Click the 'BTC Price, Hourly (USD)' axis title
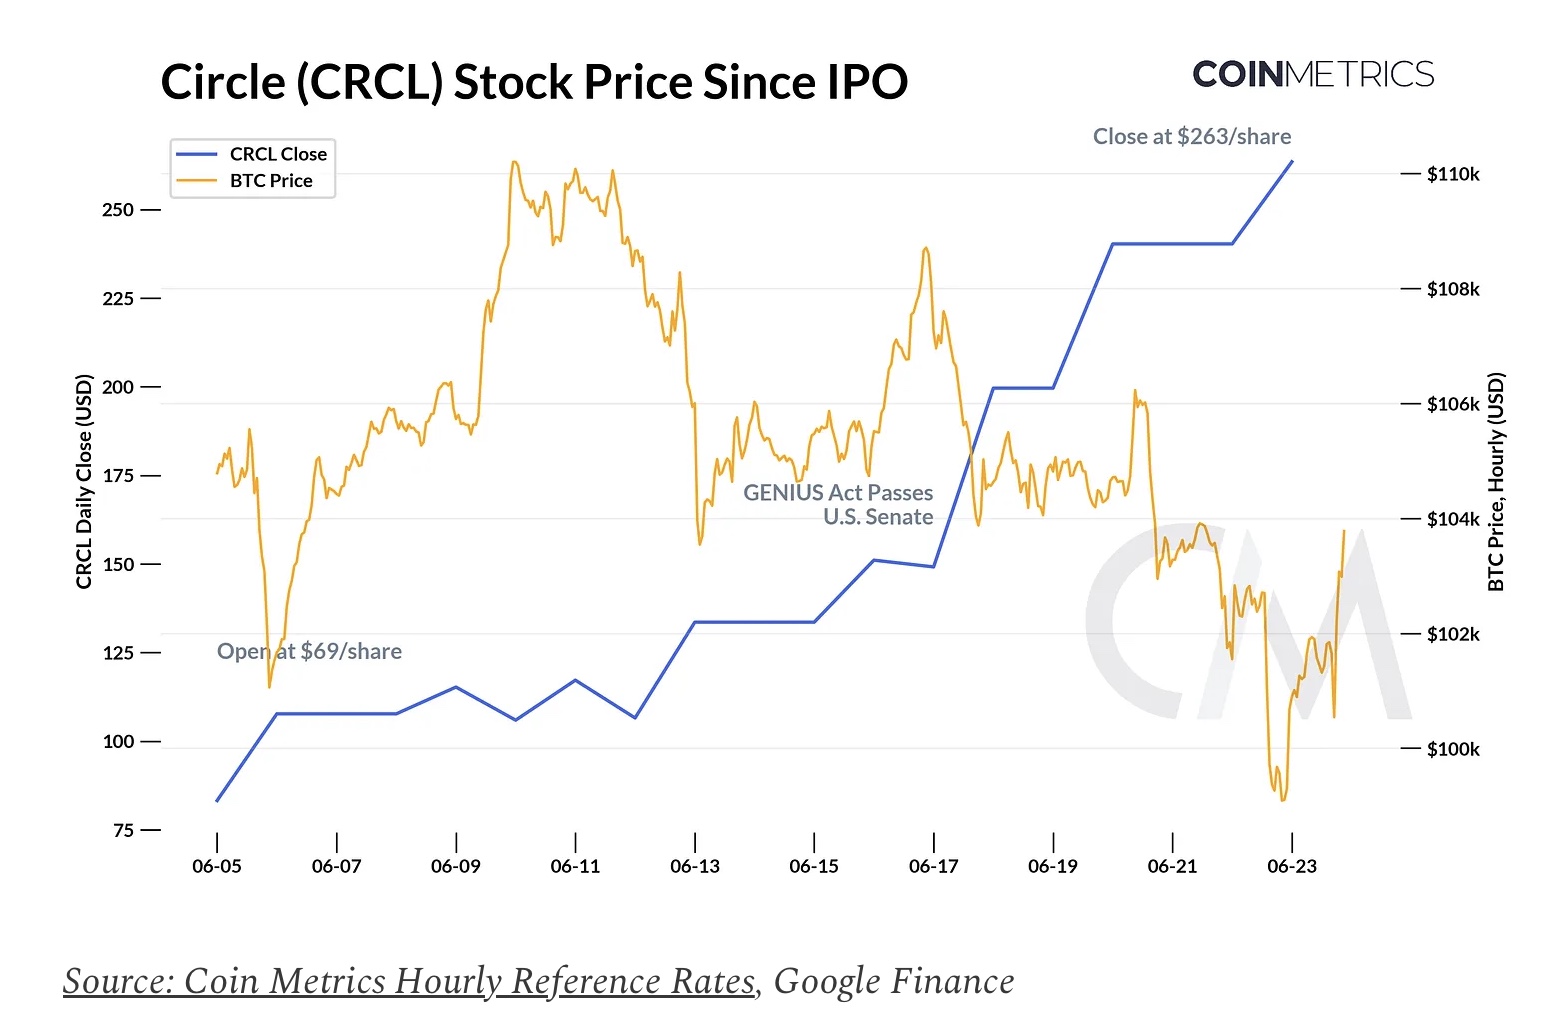The image size is (1550, 1017). [1496, 481]
